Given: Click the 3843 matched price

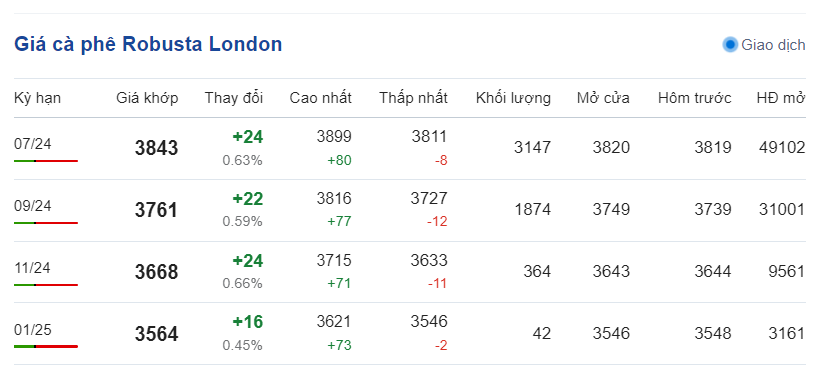Looking at the screenshot, I should (x=156, y=148).
